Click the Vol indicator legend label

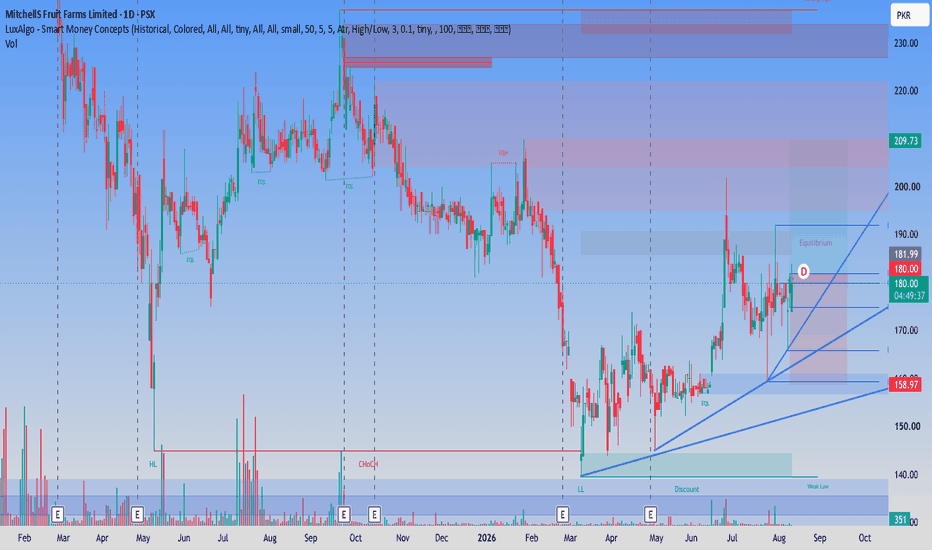tap(11, 44)
